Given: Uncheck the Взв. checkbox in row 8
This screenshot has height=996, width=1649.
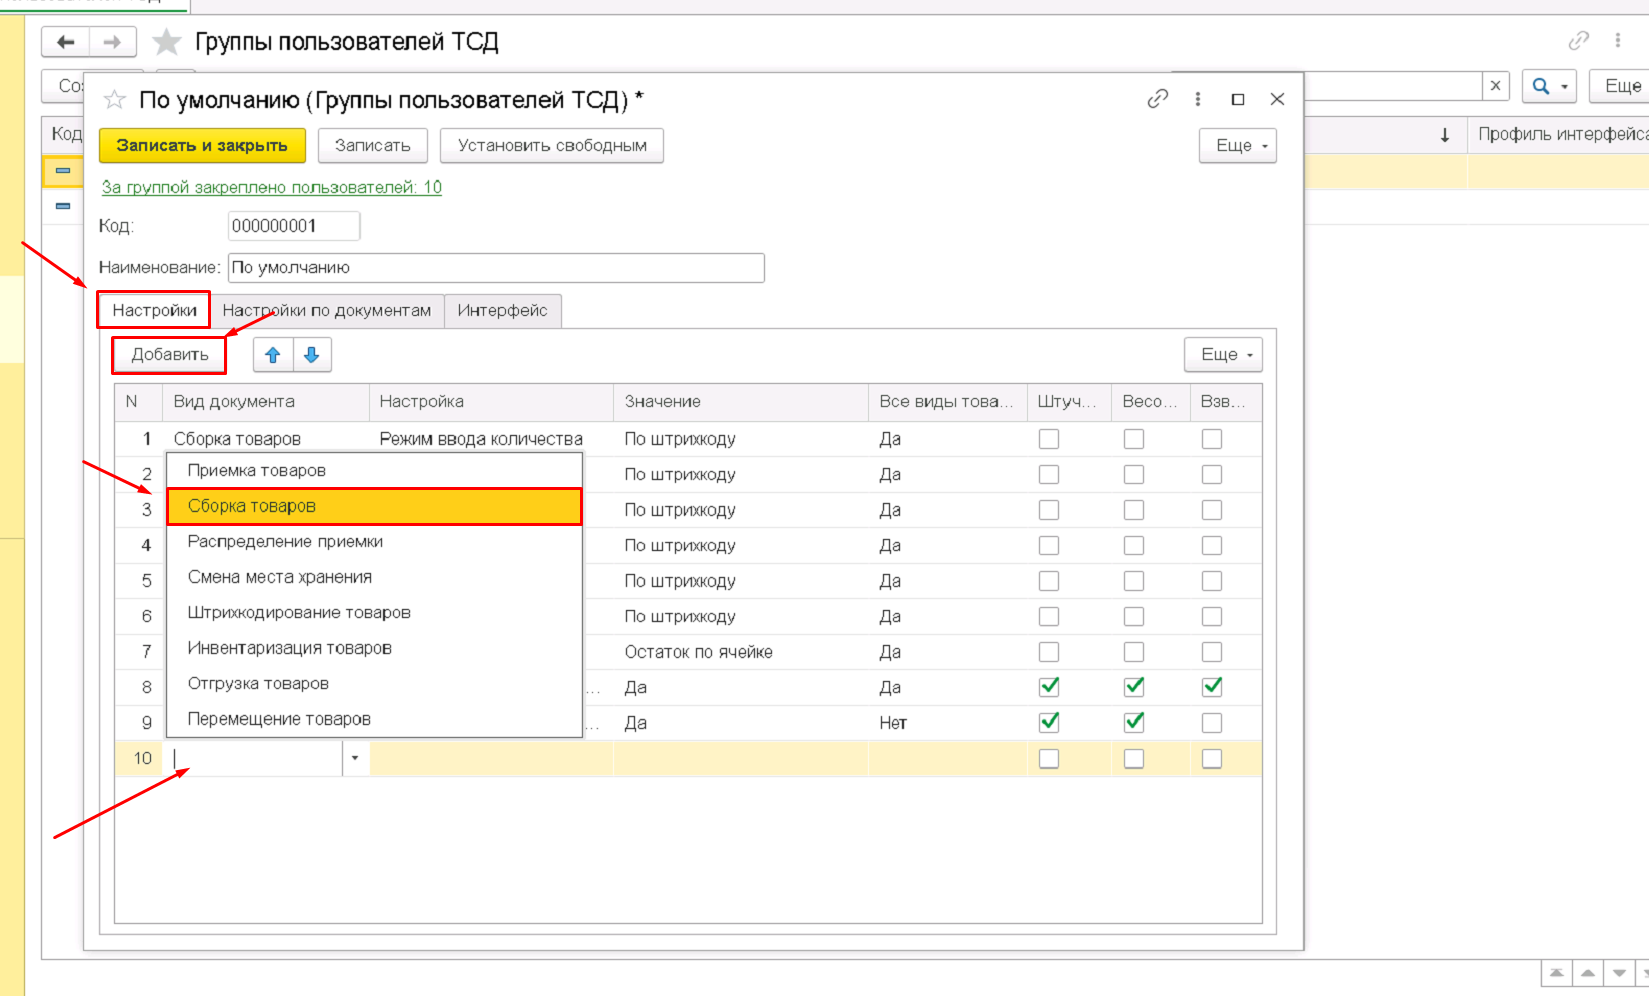Looking at the screenshot, I should pyautogui.click(x=1211, y=687).
